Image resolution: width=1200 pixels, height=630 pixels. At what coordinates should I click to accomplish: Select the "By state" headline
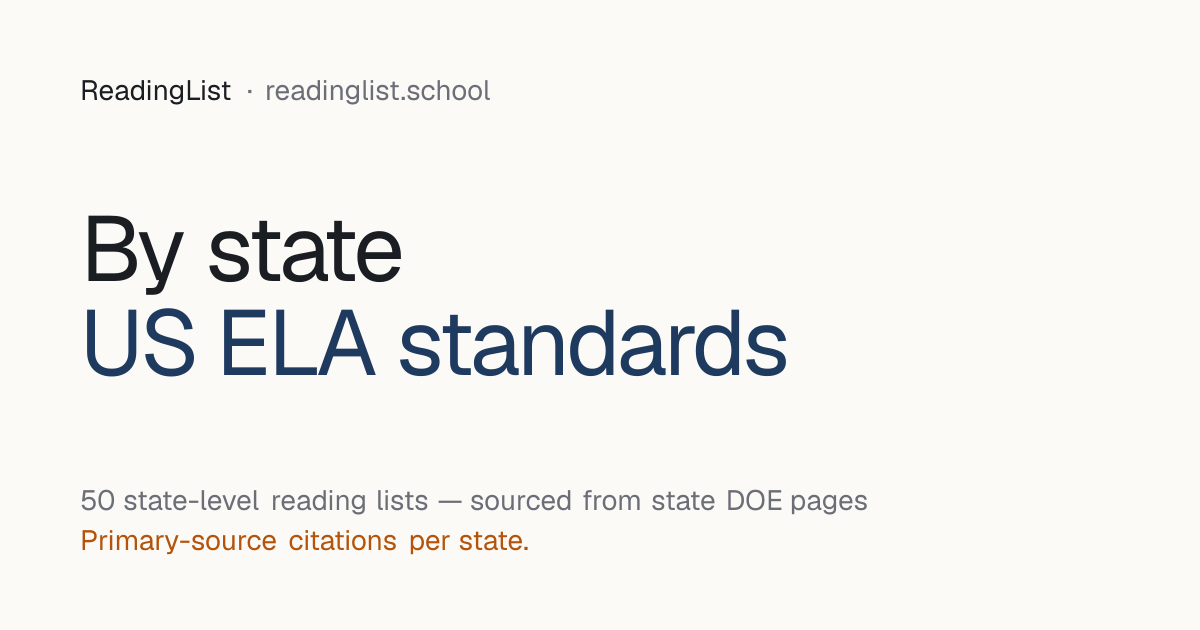tap(242, 250)
